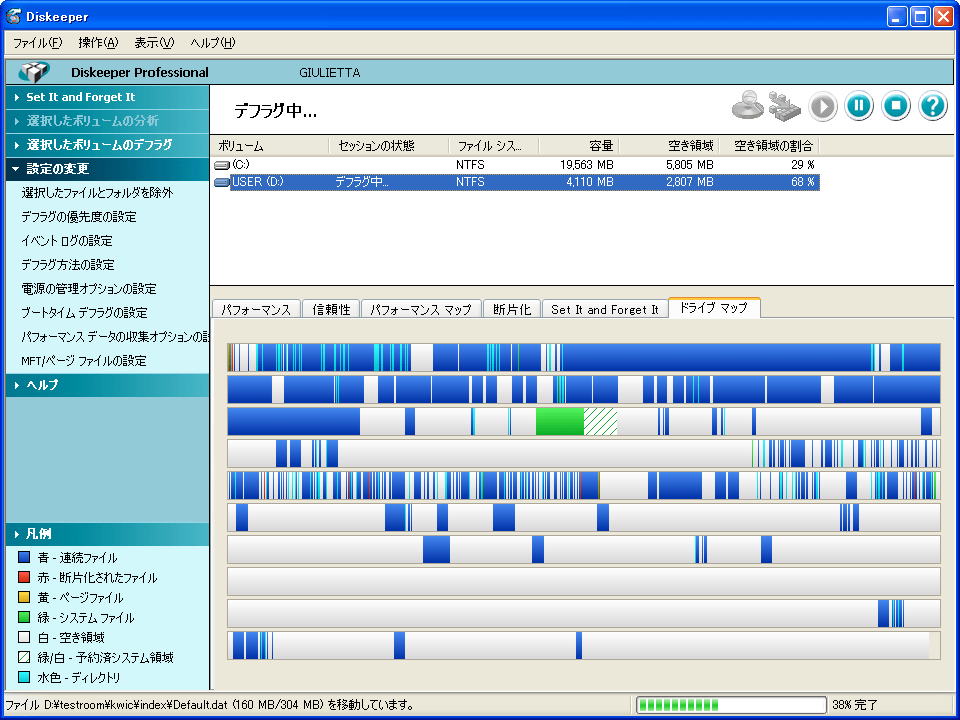Expand the Set It and Forget It section
Image resolution: width=960 pixels, height=720 pixels.
click(x=107, y=97)
